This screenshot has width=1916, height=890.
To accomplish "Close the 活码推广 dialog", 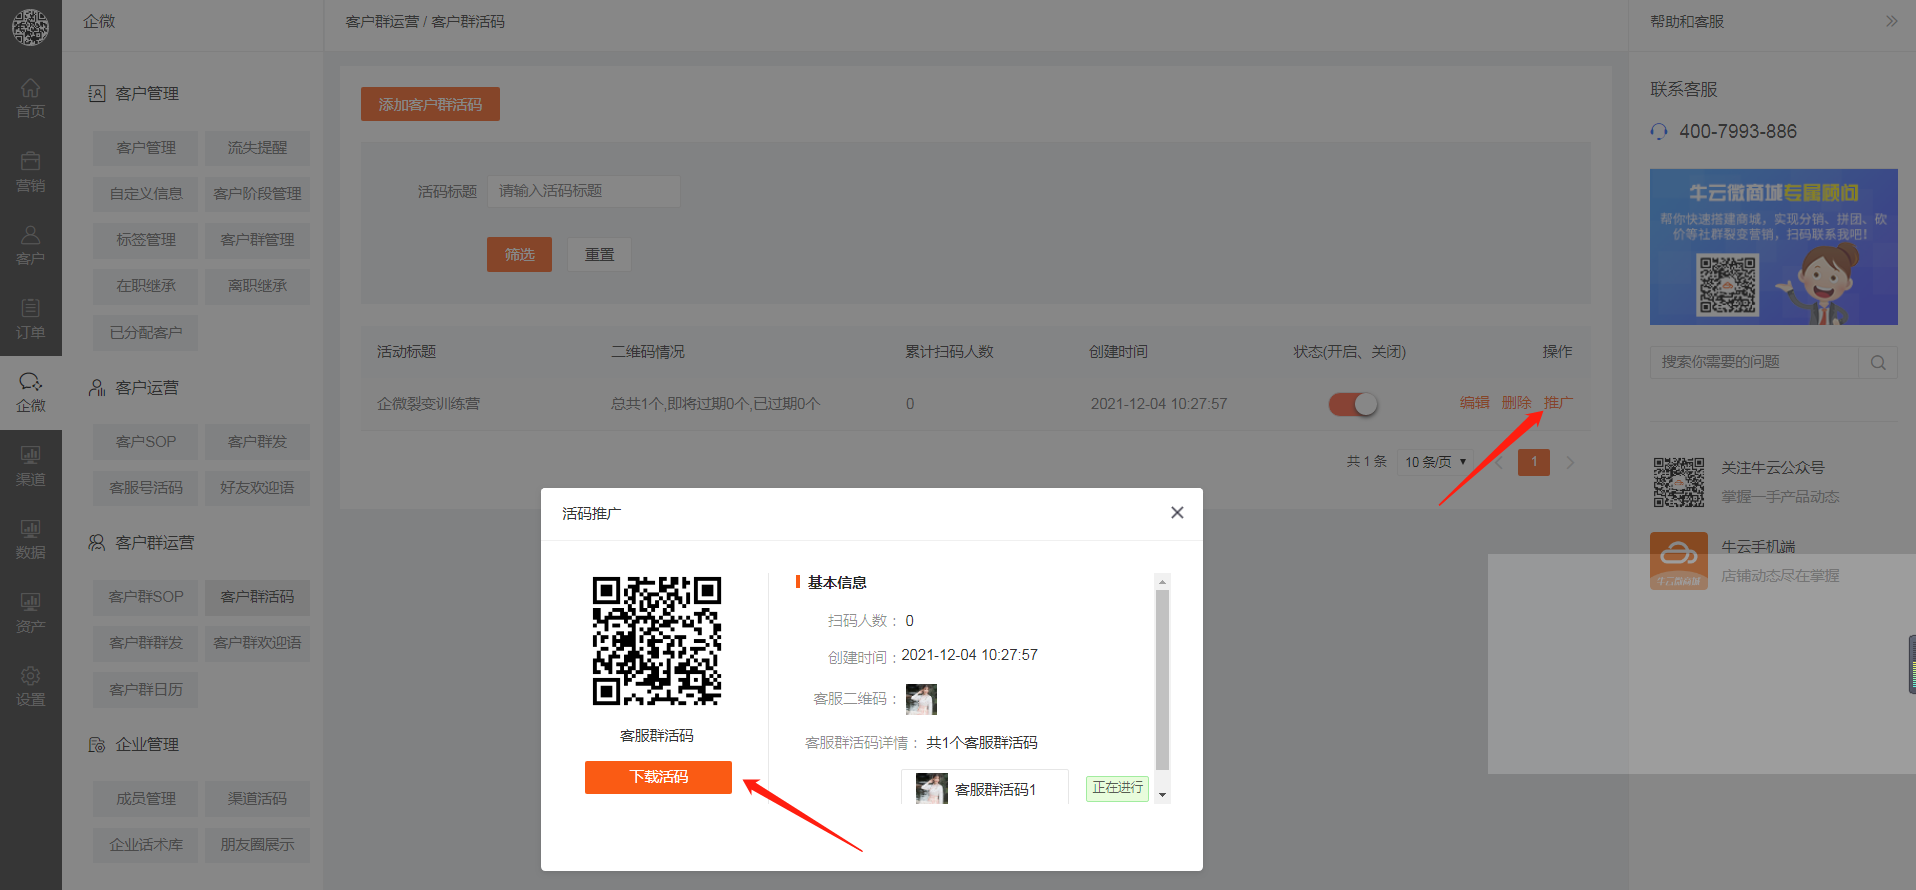I will [1177, 513].
